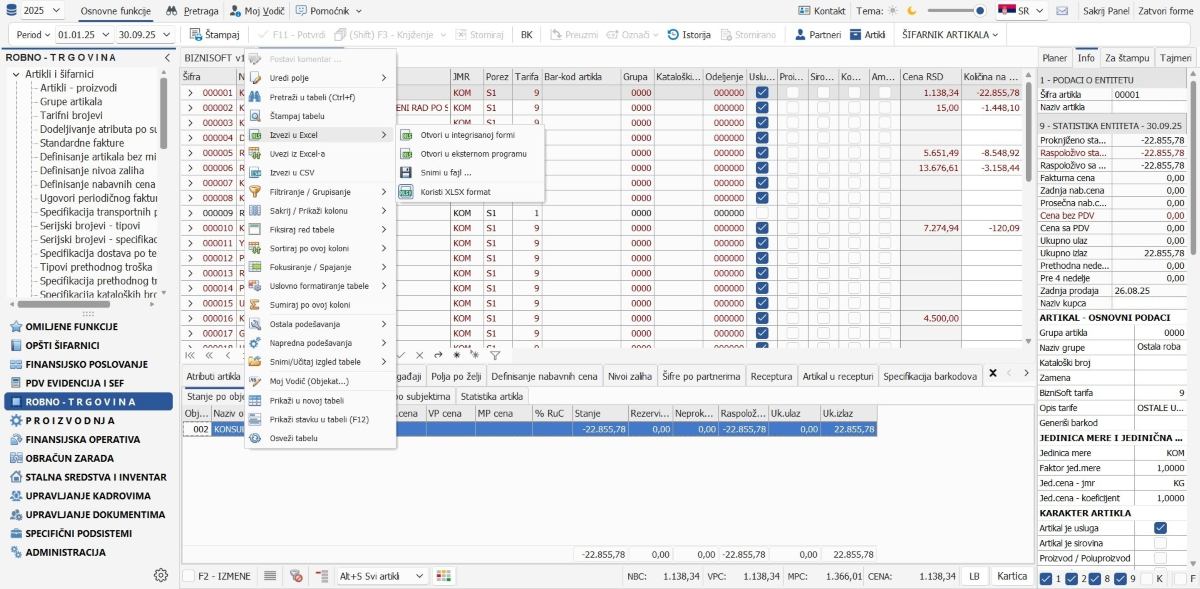Check the 'Artikal je sirovina' checkbox
The height and width of the screenshot is (589, 1200).
pyautogui.click(x=1160, y=543)
